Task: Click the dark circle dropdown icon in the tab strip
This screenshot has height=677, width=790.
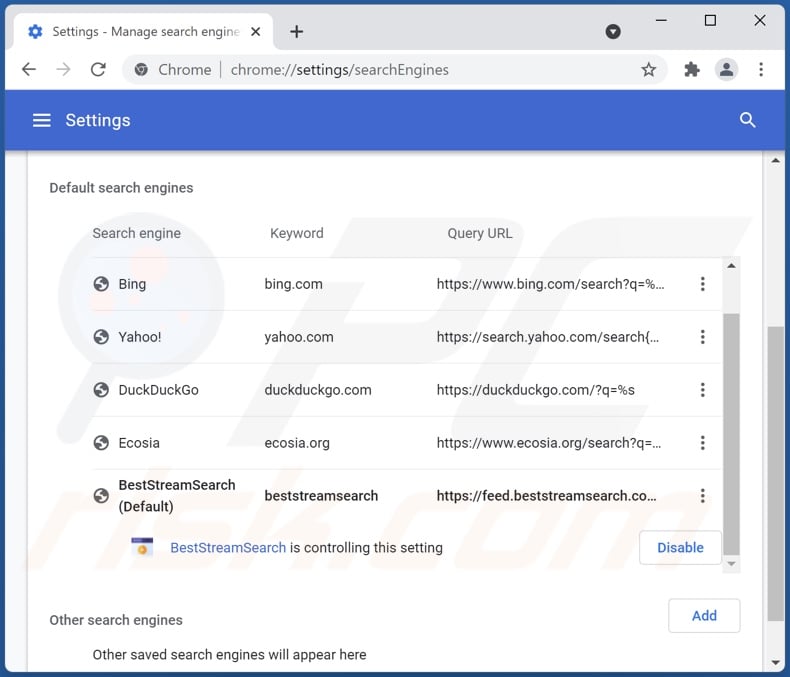Action: pyautogui.click(x=613, y=32)
